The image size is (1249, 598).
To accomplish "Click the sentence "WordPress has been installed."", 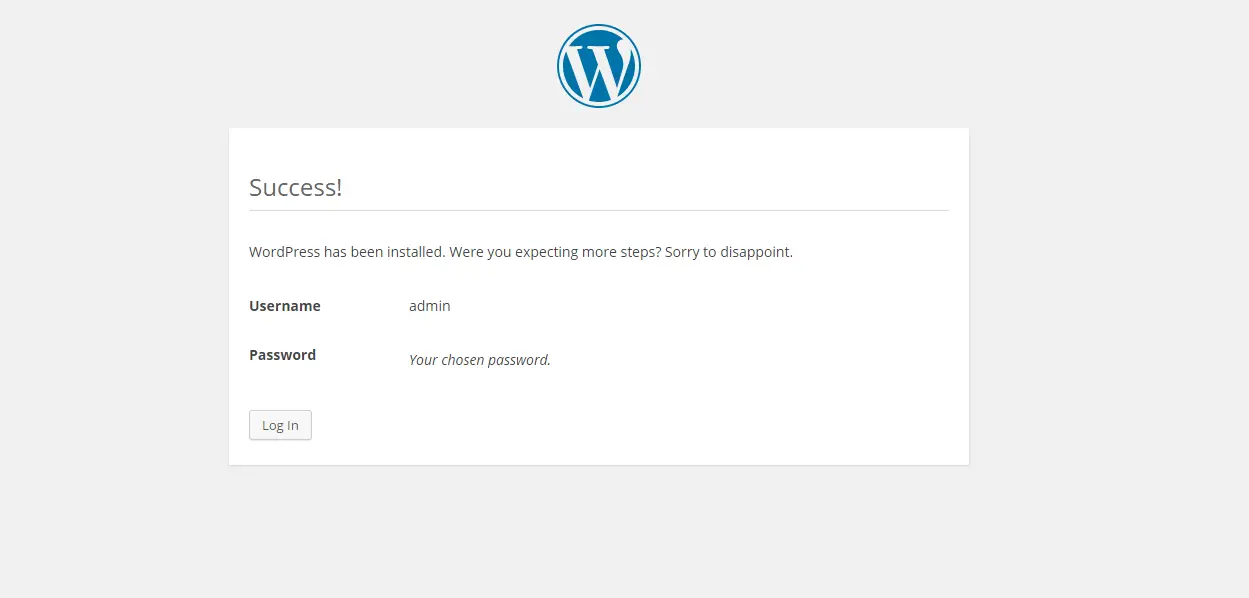I will pos(347,252).
